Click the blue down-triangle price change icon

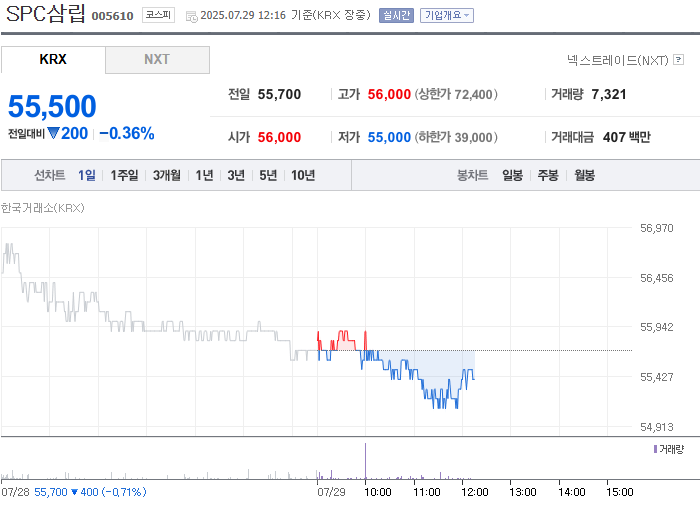(x=53, y=133)
